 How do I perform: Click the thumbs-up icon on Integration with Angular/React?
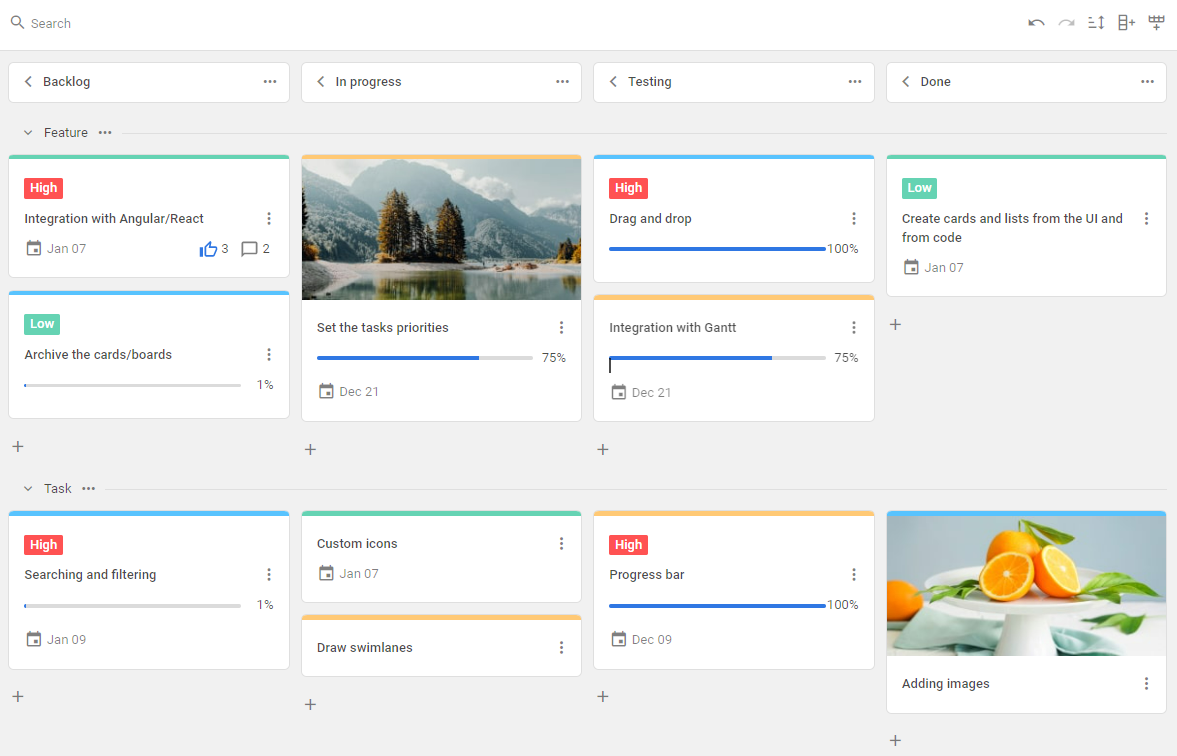click(208, 249)
